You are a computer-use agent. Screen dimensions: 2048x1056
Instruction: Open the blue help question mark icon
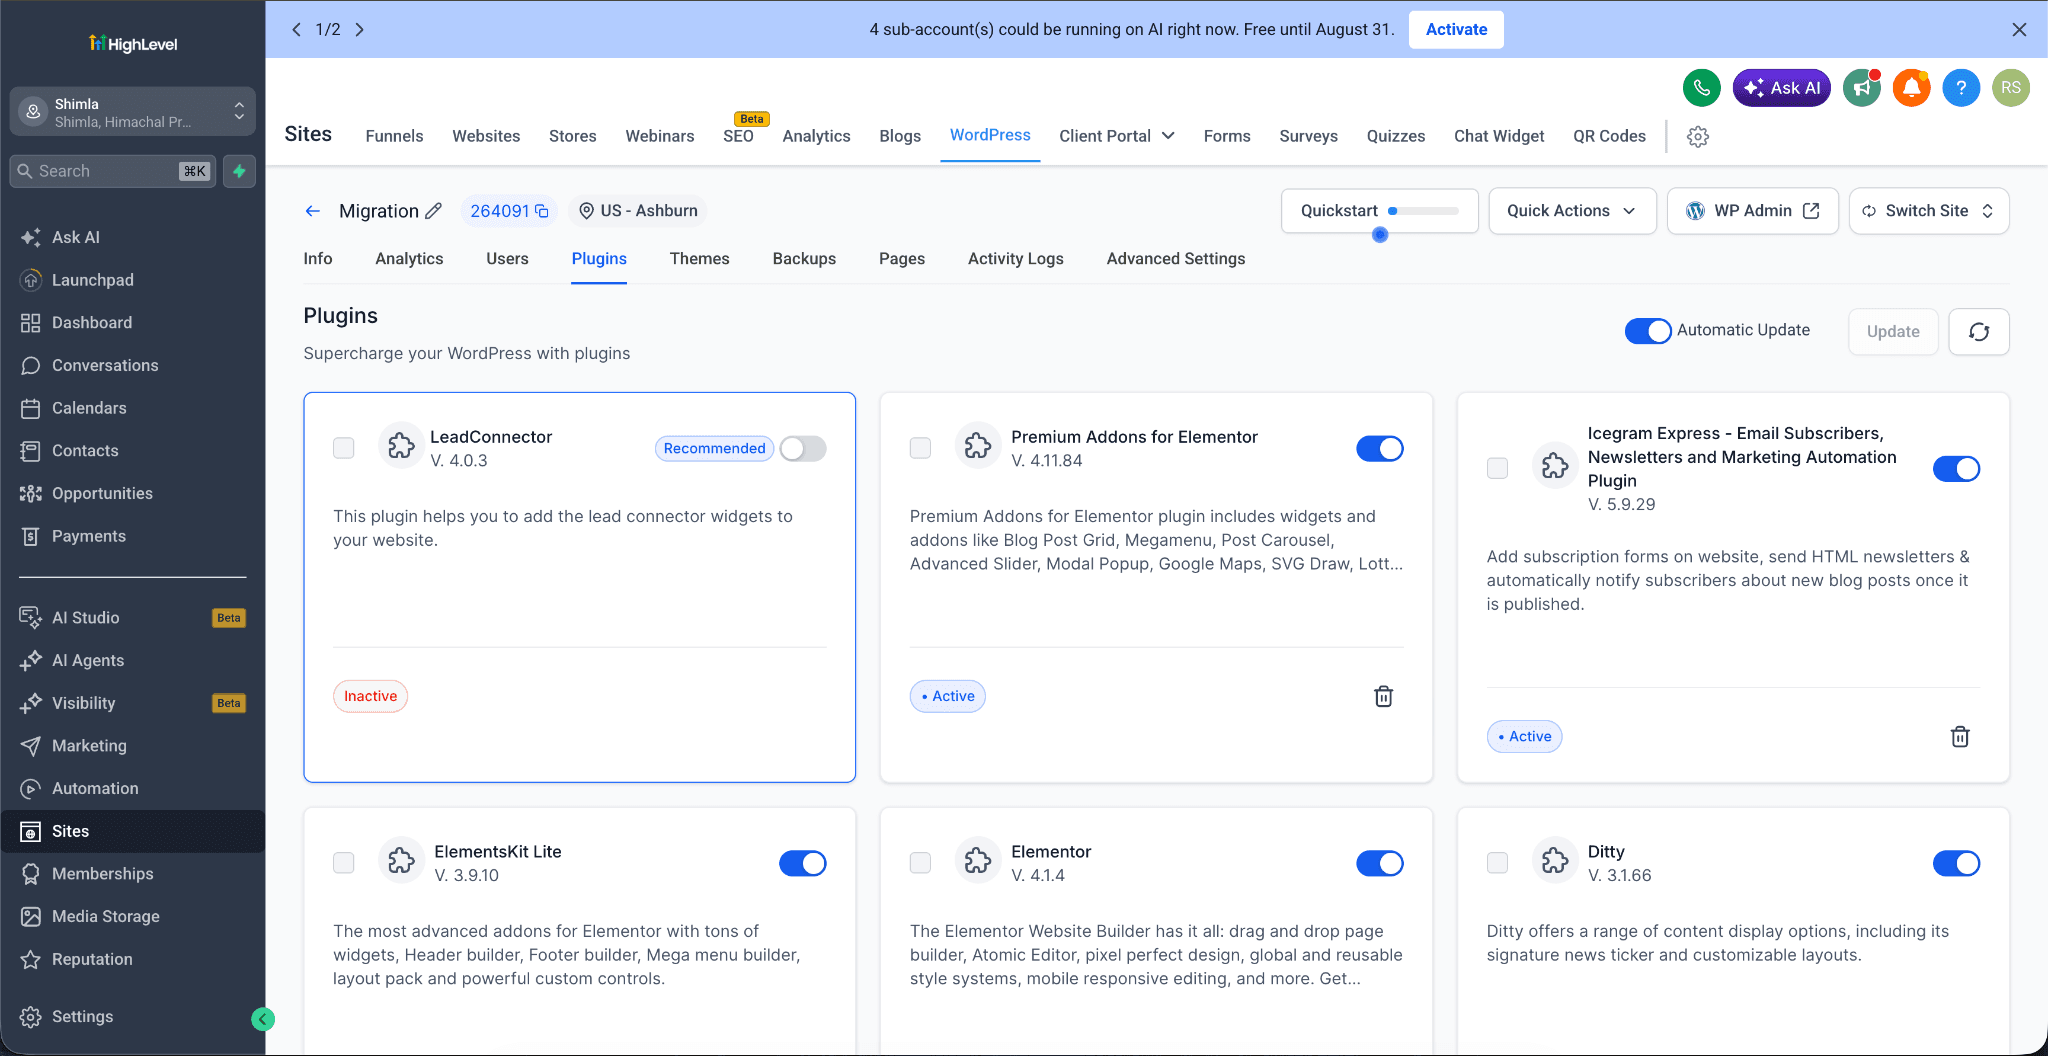[1961, 88]
